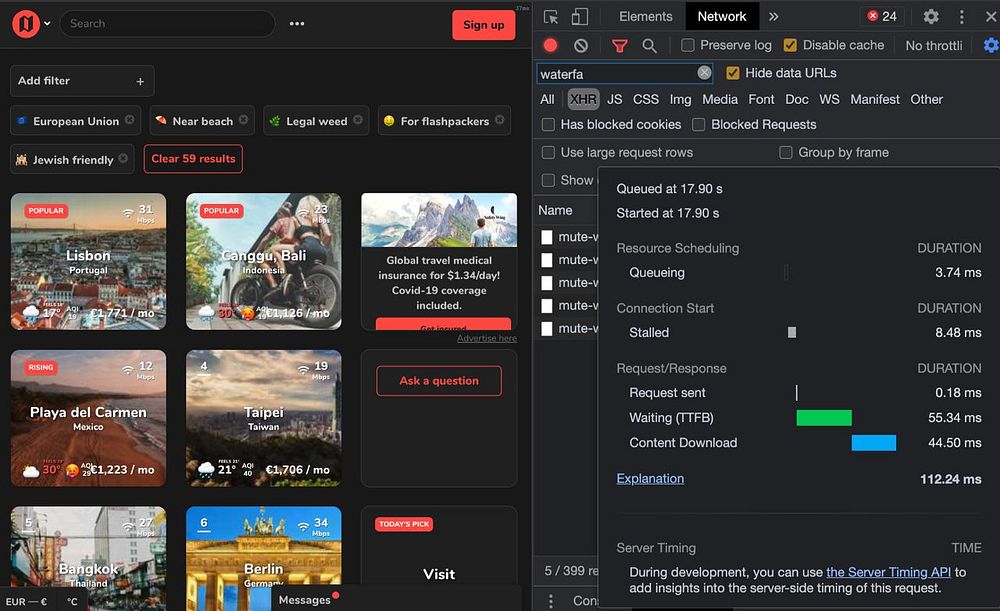Open the network search magnifier

[x=649, y=45]
